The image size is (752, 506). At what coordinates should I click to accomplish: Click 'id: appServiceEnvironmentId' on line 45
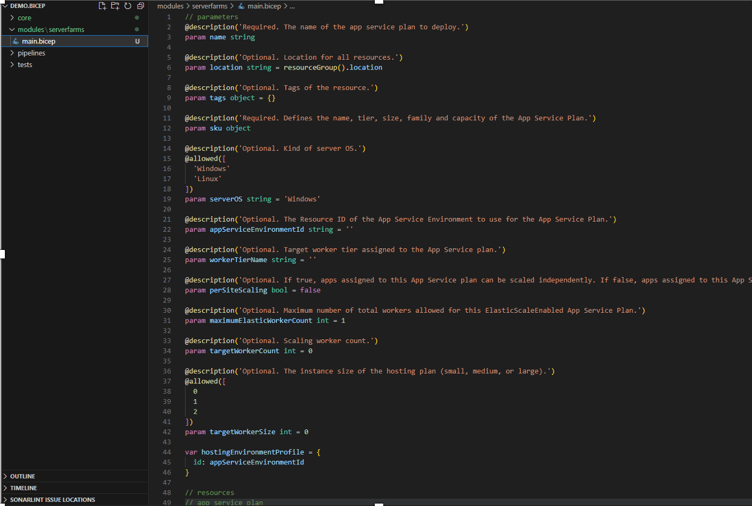click(248, 462)
